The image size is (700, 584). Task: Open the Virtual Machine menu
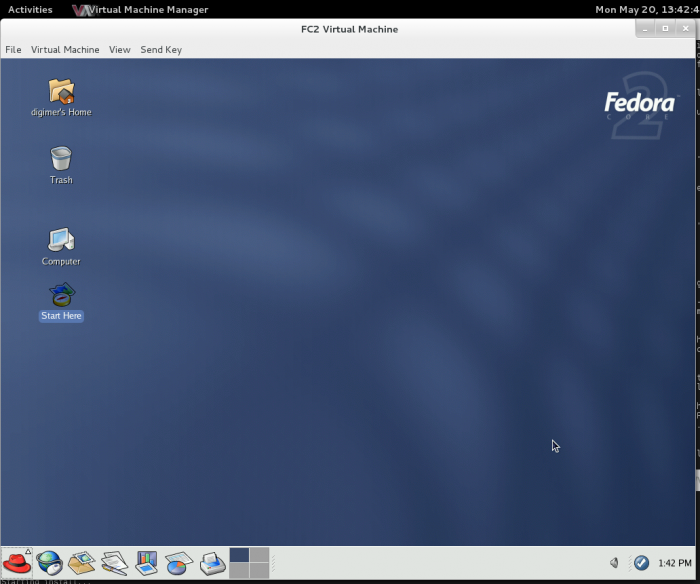(65, 49)
